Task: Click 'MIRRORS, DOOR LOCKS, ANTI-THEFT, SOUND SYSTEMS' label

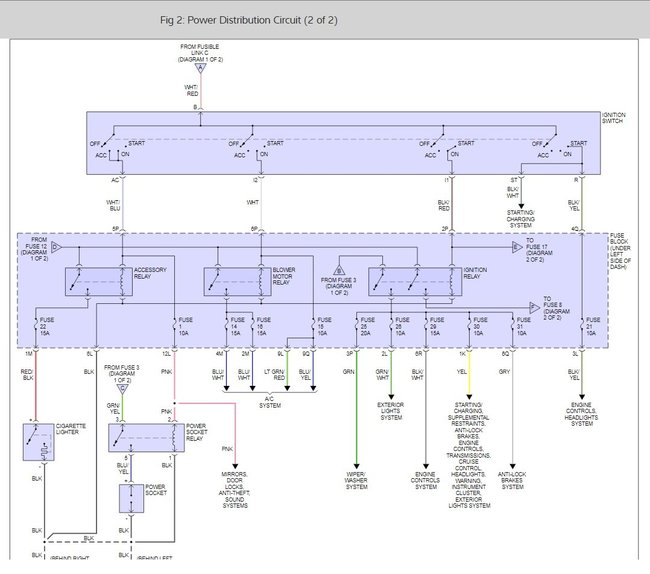Action: tap(235, 490)
